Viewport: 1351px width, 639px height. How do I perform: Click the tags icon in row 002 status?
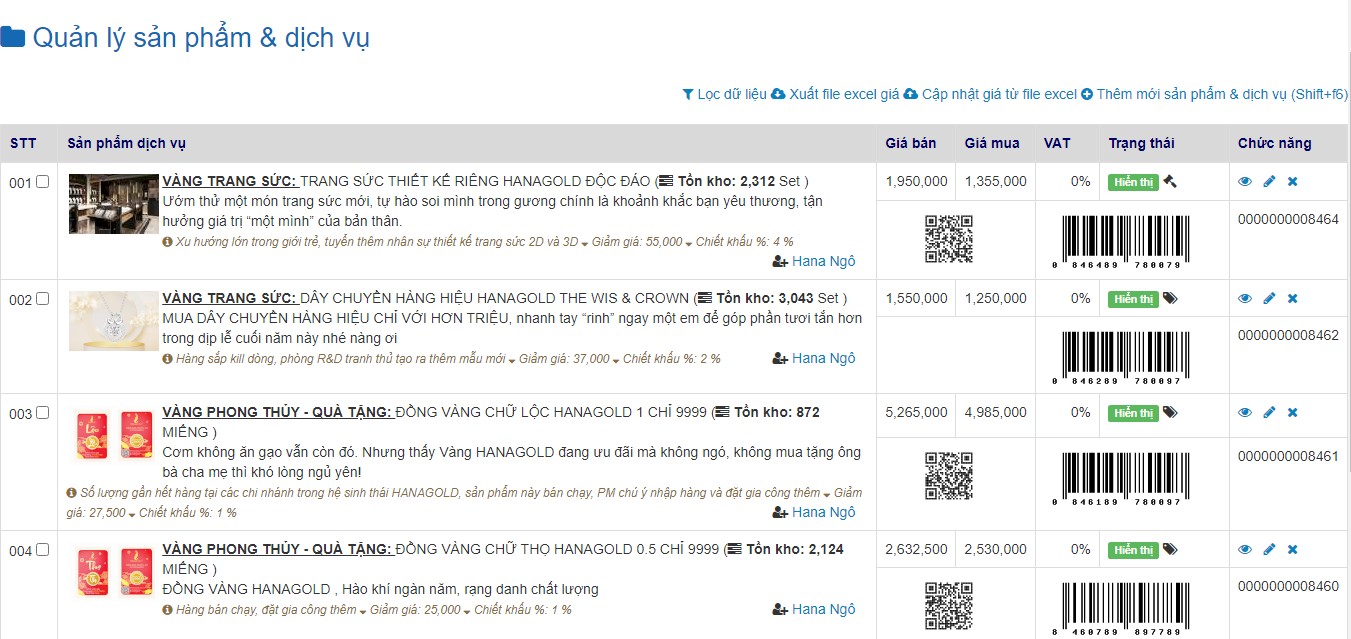coord(1170,299)
